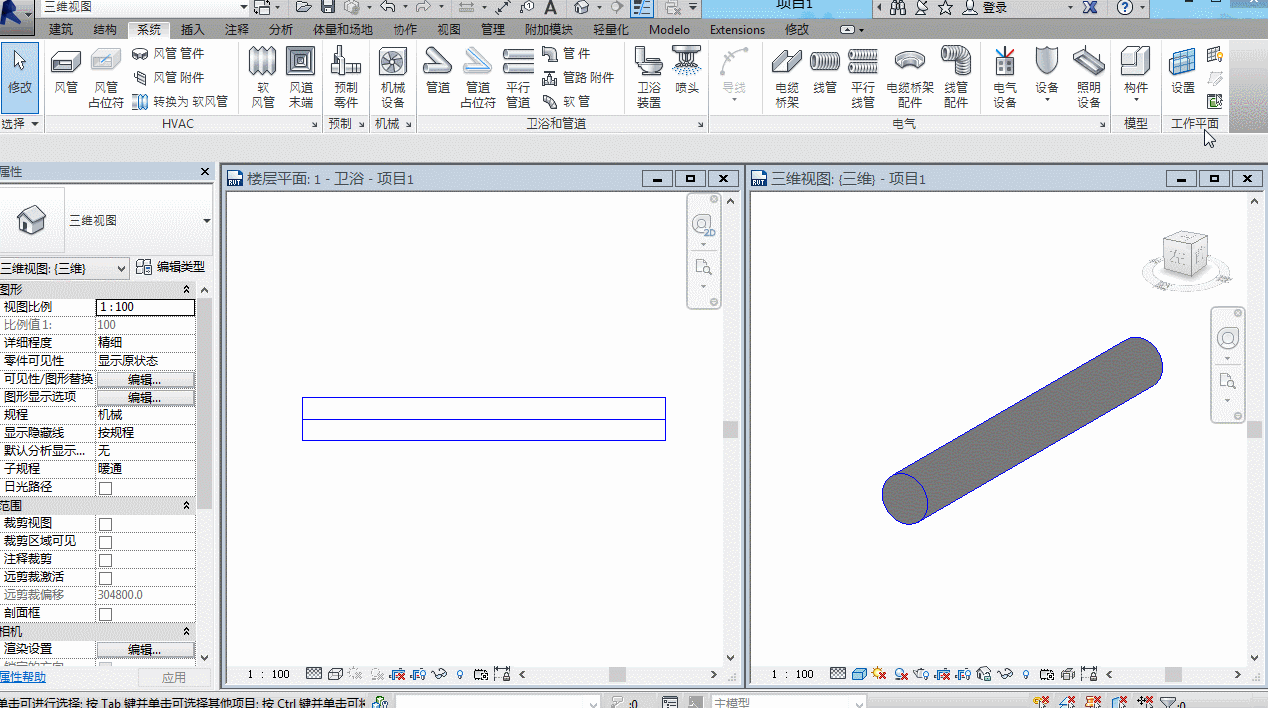
Task: Click the 视图比例 1:100 value field
Action: [145, 307]
